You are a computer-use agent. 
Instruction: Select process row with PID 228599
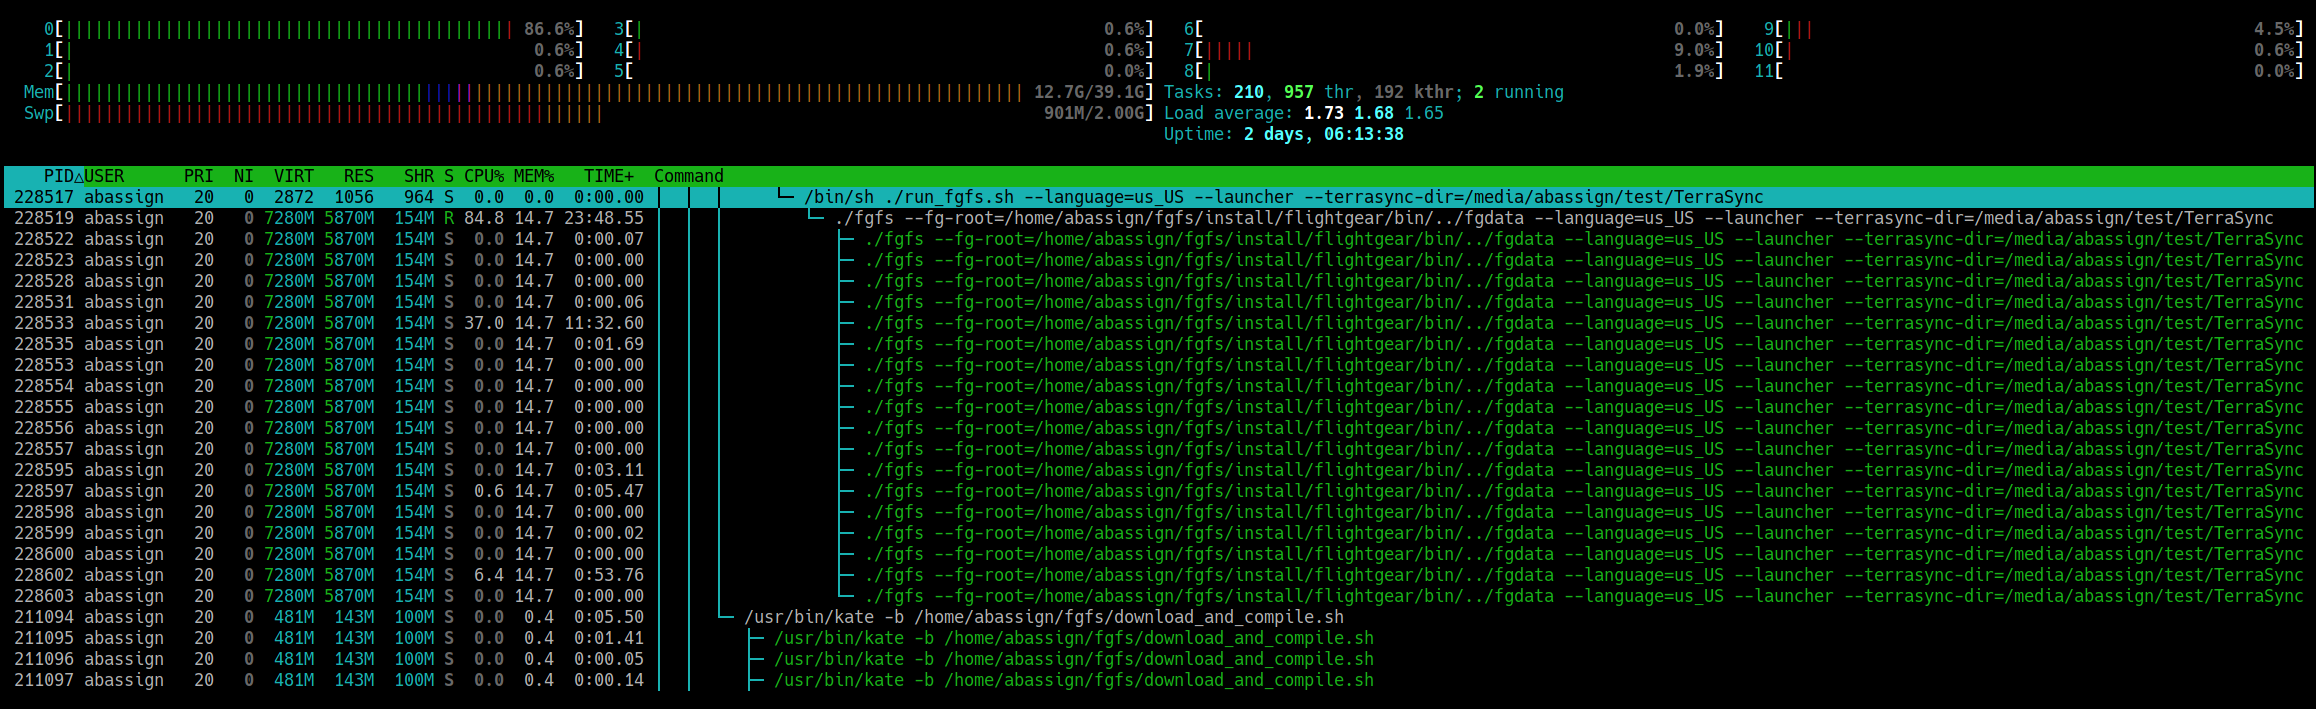click(1159, 533)
